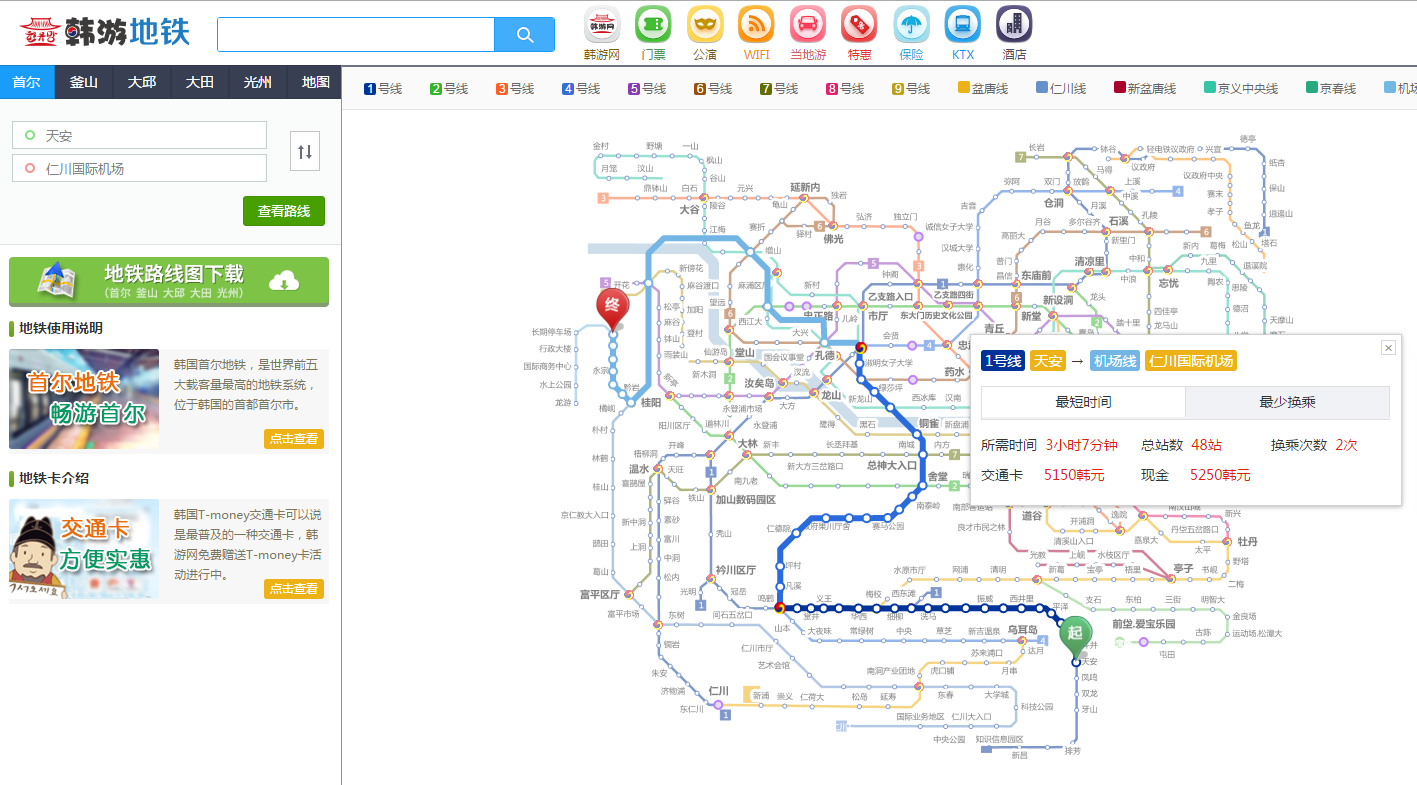Click 延新内 station on map
1417x785 pixels.
coord(805,187)
